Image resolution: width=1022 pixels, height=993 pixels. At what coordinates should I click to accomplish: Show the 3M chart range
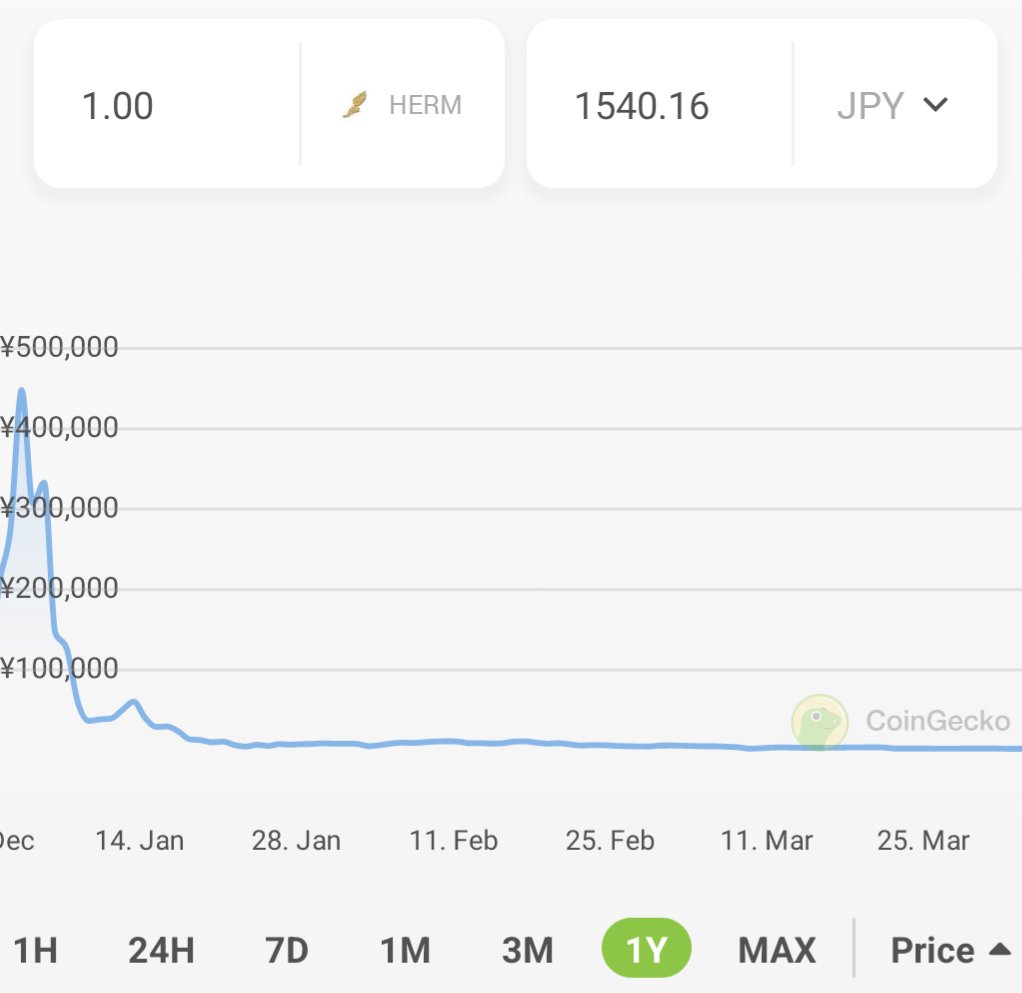pyautogui.click(x=527, y=949)
